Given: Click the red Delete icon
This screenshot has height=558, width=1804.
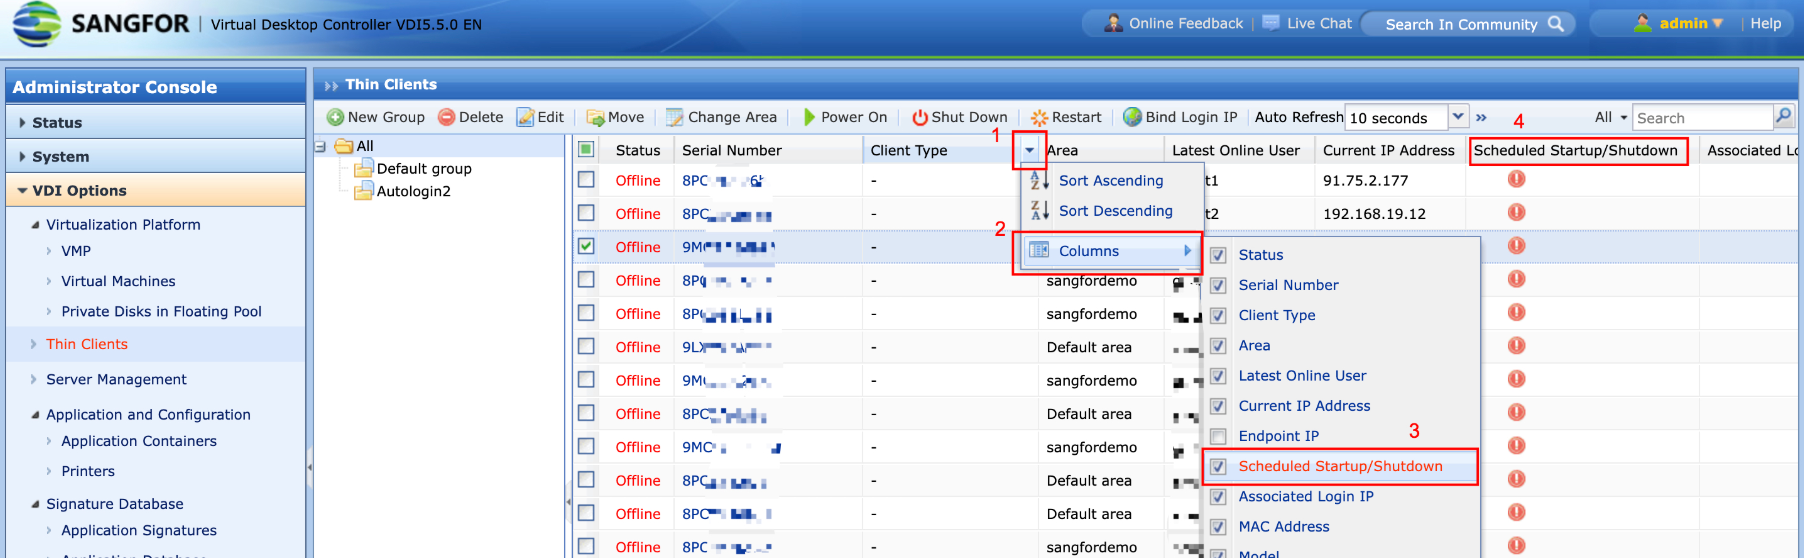Looking at the screenshot, I should 446,117.
